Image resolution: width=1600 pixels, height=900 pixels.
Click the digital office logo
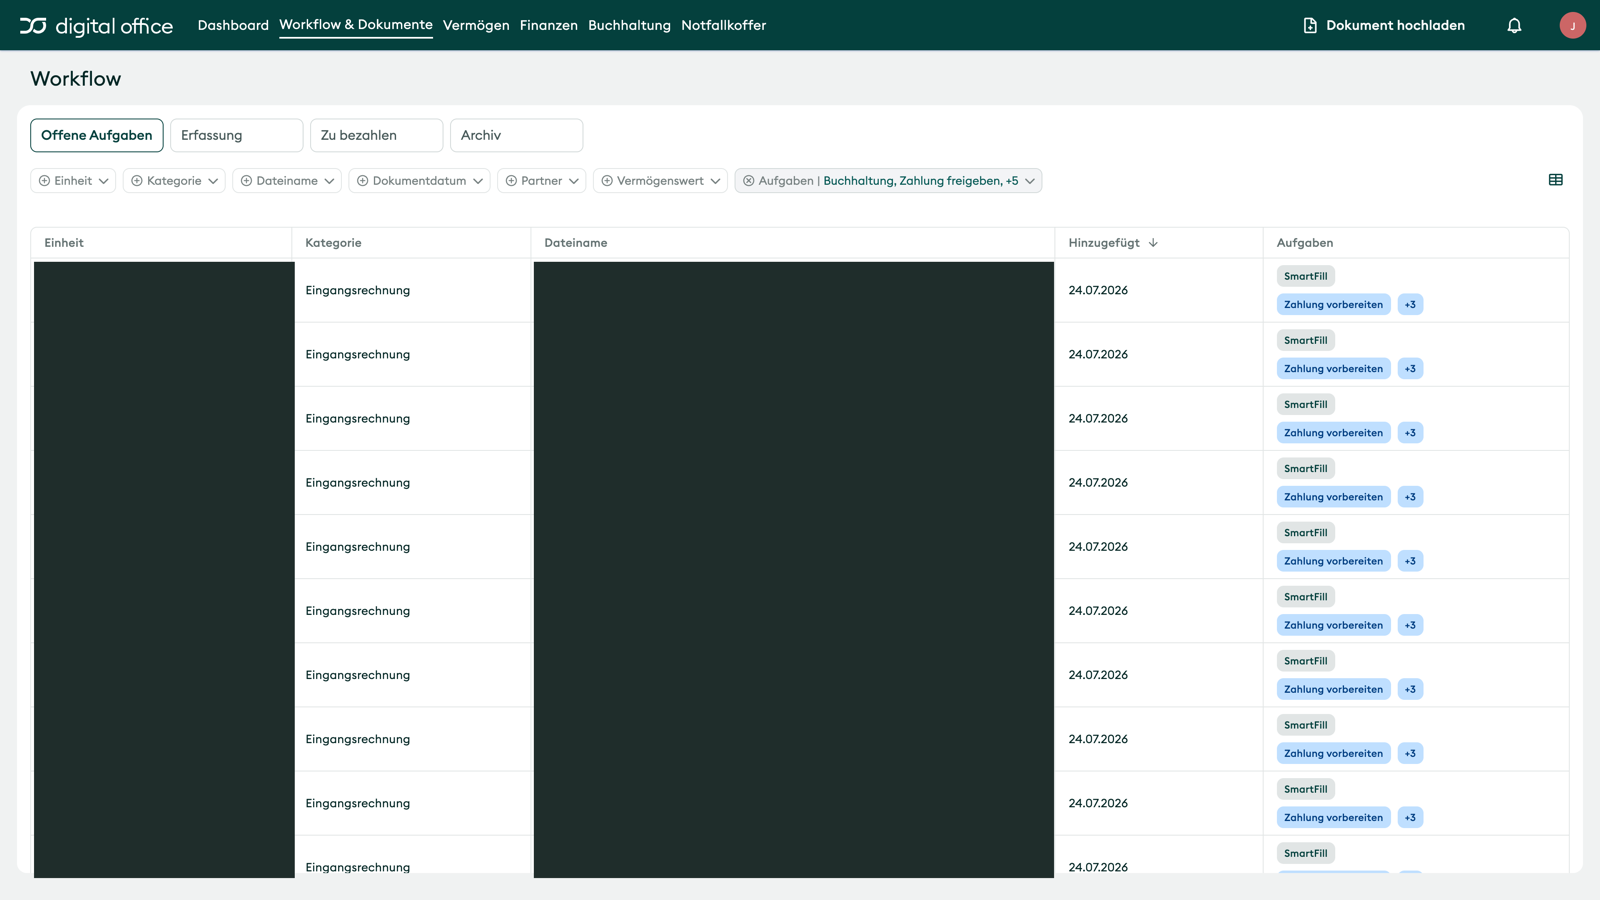[x=96, y=26]
